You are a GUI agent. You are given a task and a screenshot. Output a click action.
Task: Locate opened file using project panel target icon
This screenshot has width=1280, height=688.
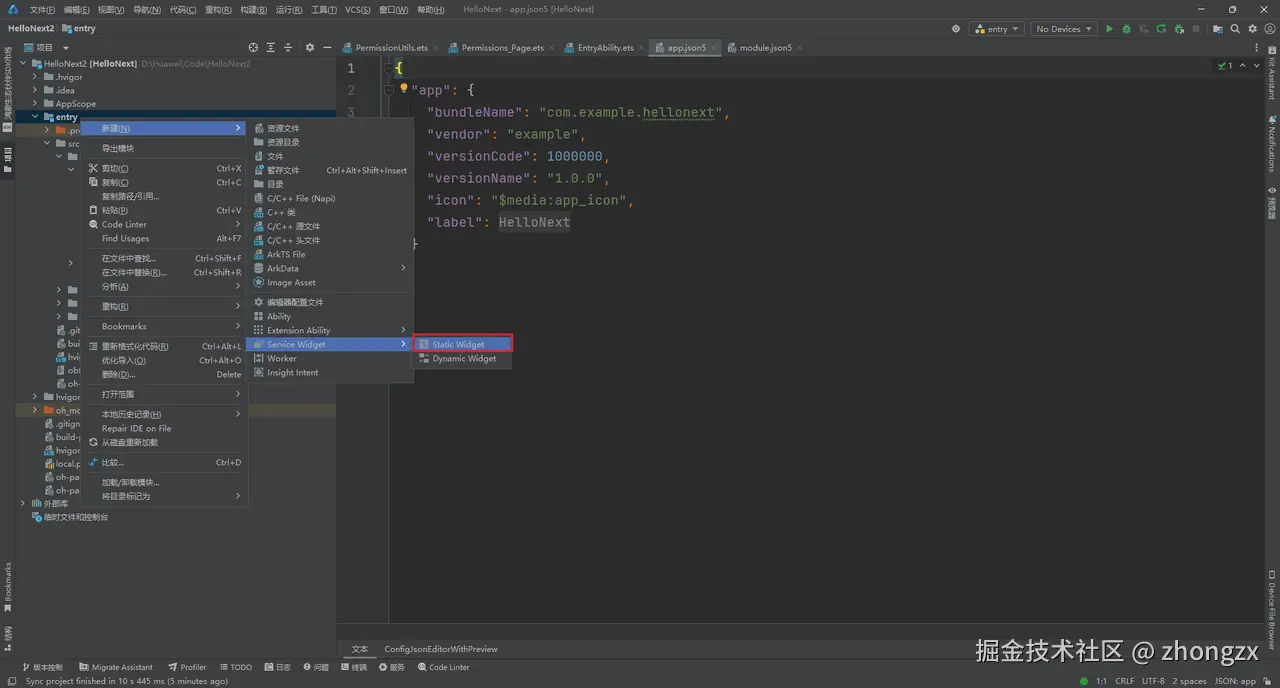(253, 47)
